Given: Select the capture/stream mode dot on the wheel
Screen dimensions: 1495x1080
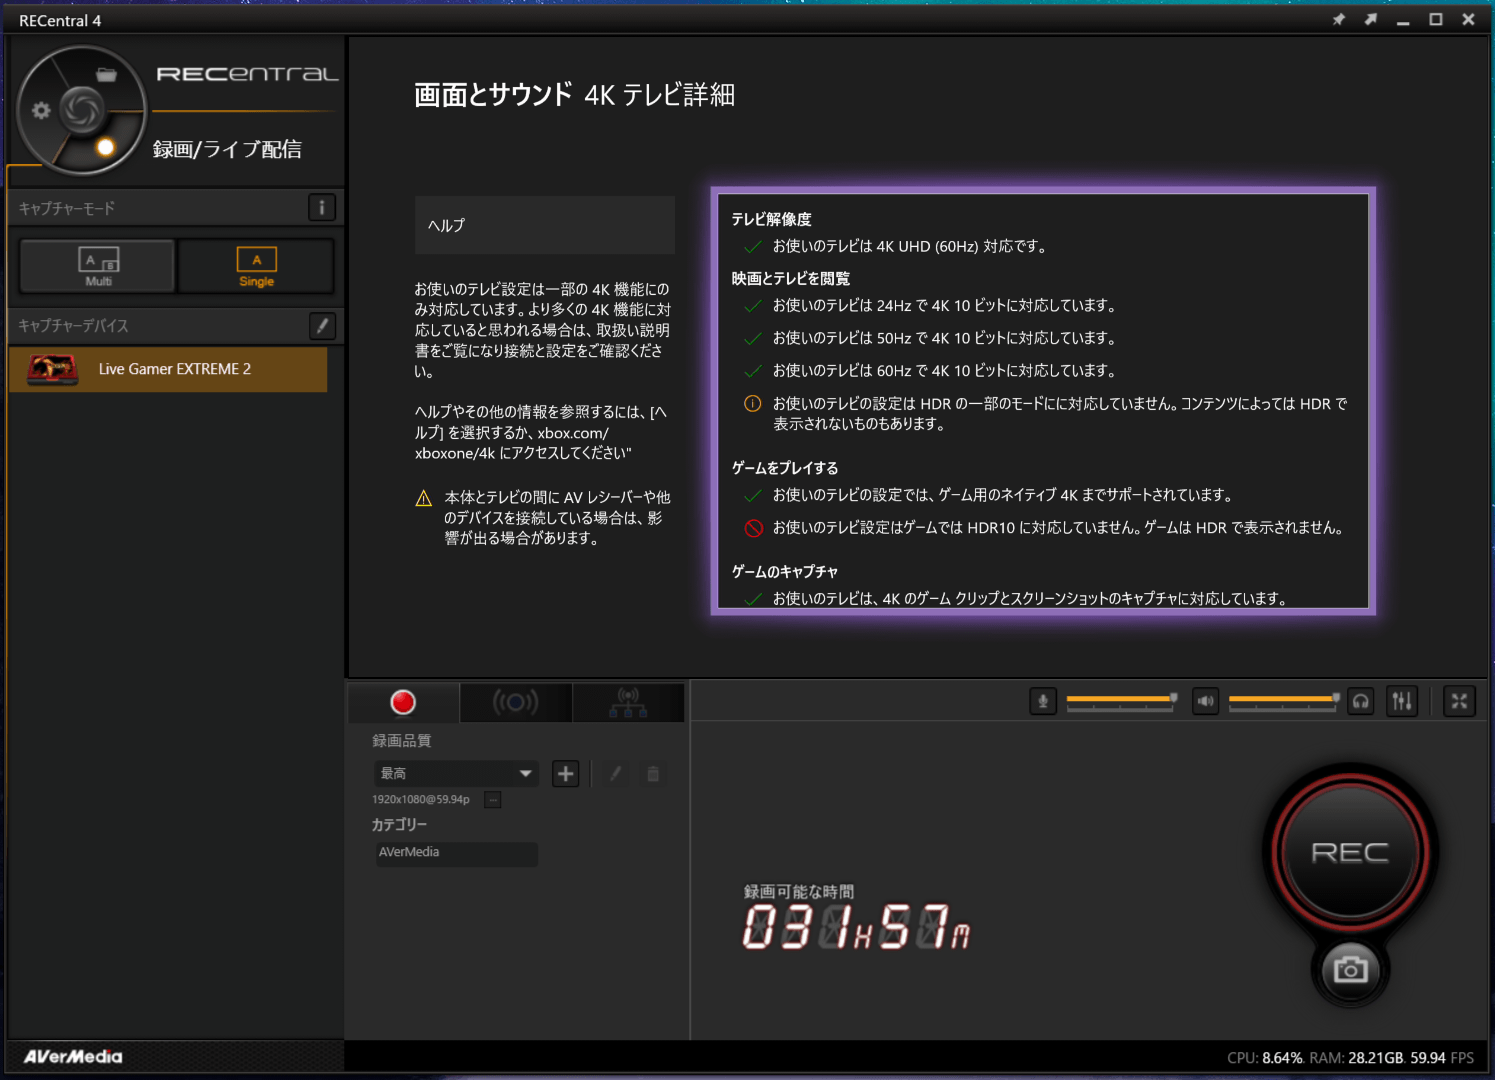Looking at the screenshot, I should tap(105, 148).
